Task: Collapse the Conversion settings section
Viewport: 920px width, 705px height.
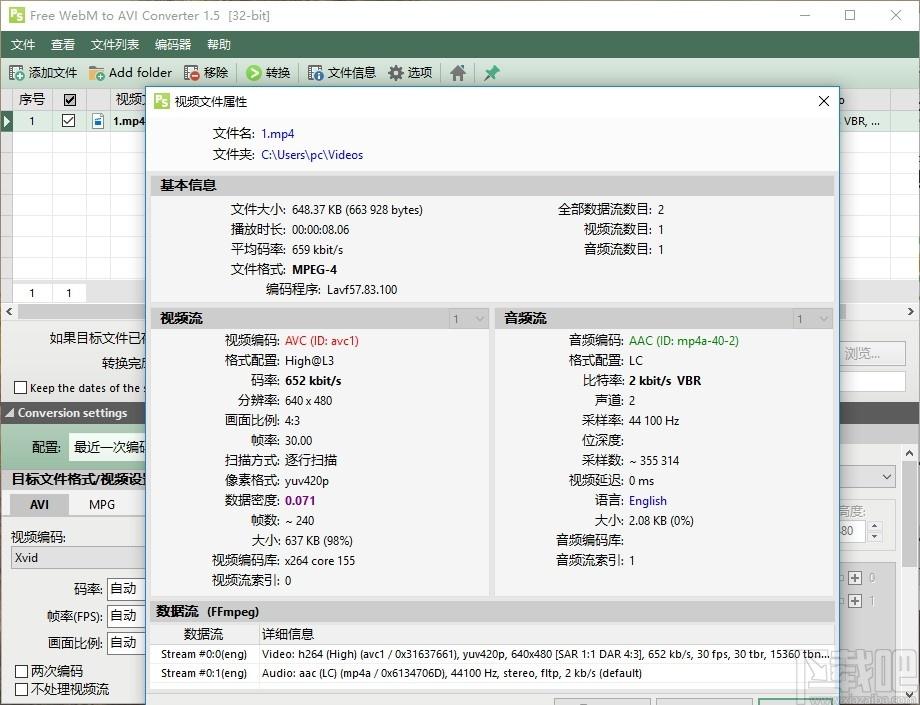Action: pos(9,413)
